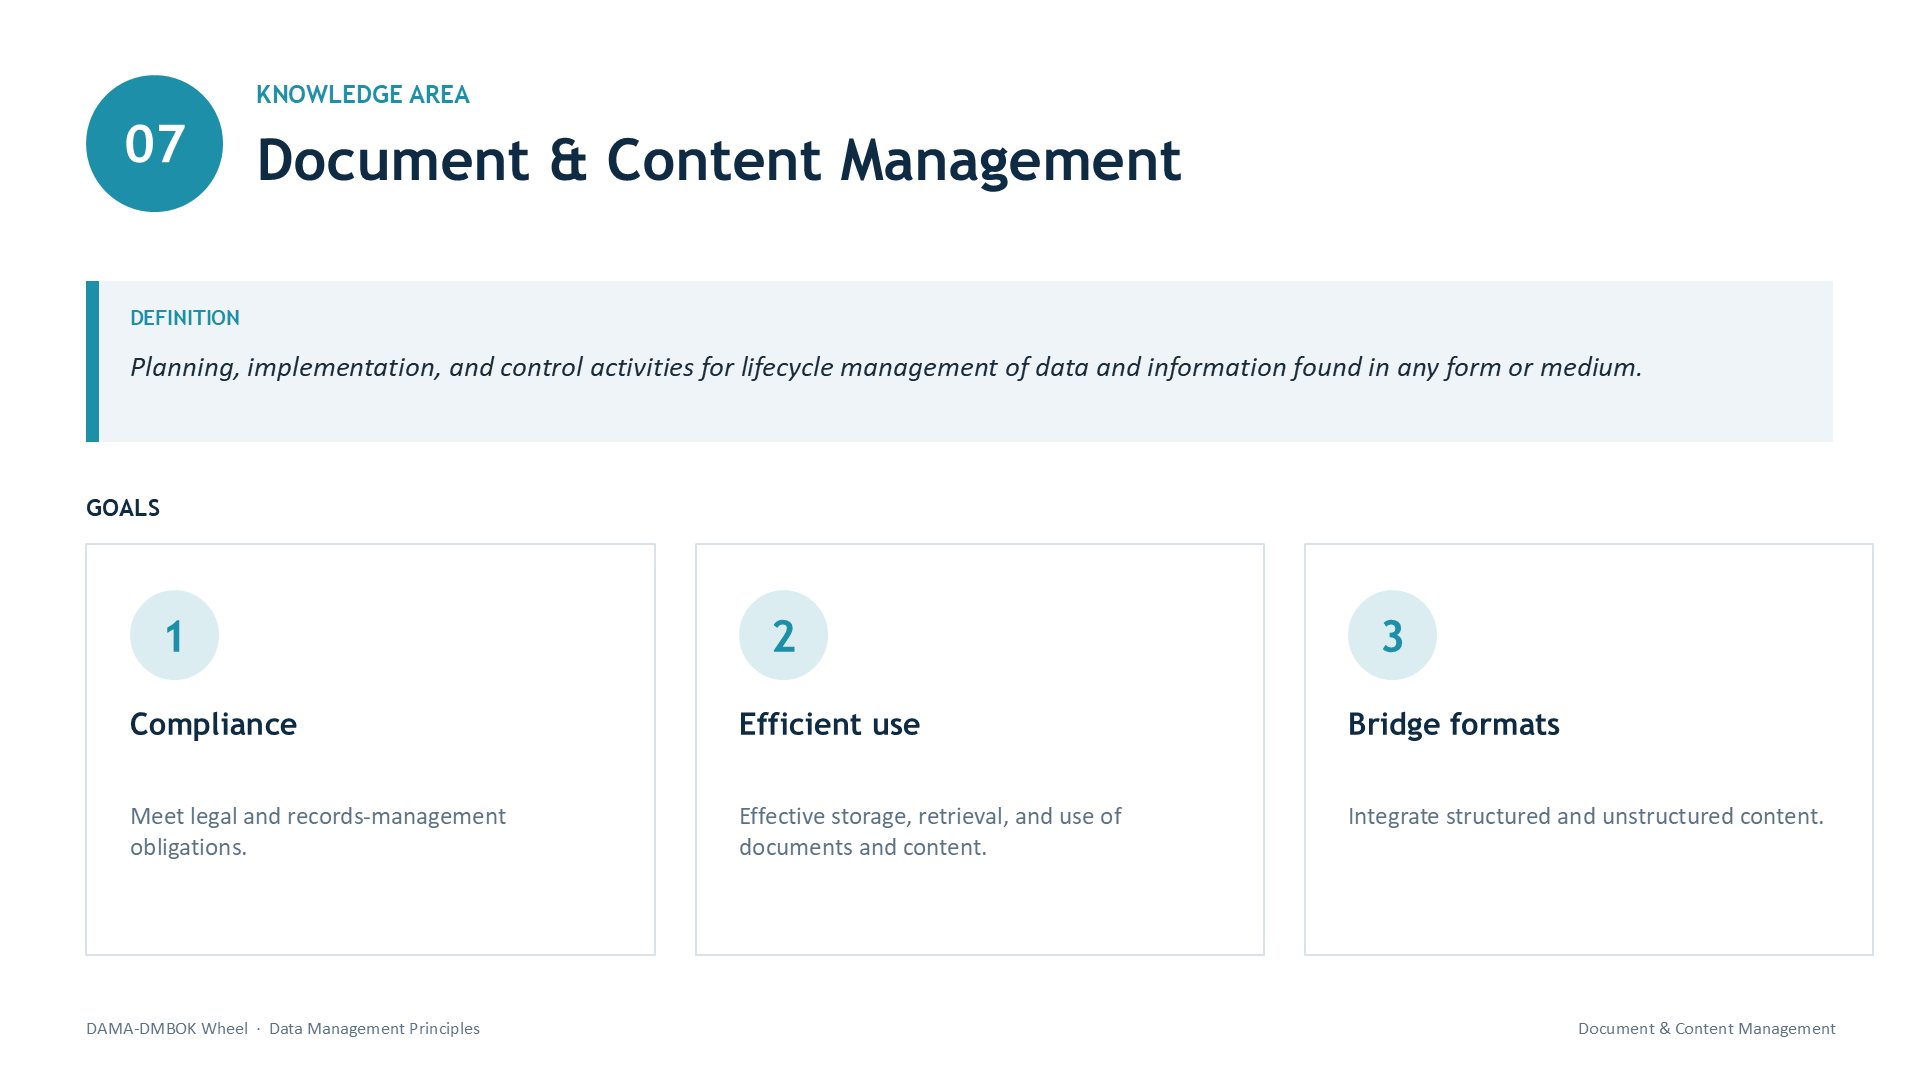
Task: Click footer label 'Document & Content Management'
Action: (1706, 1028)
